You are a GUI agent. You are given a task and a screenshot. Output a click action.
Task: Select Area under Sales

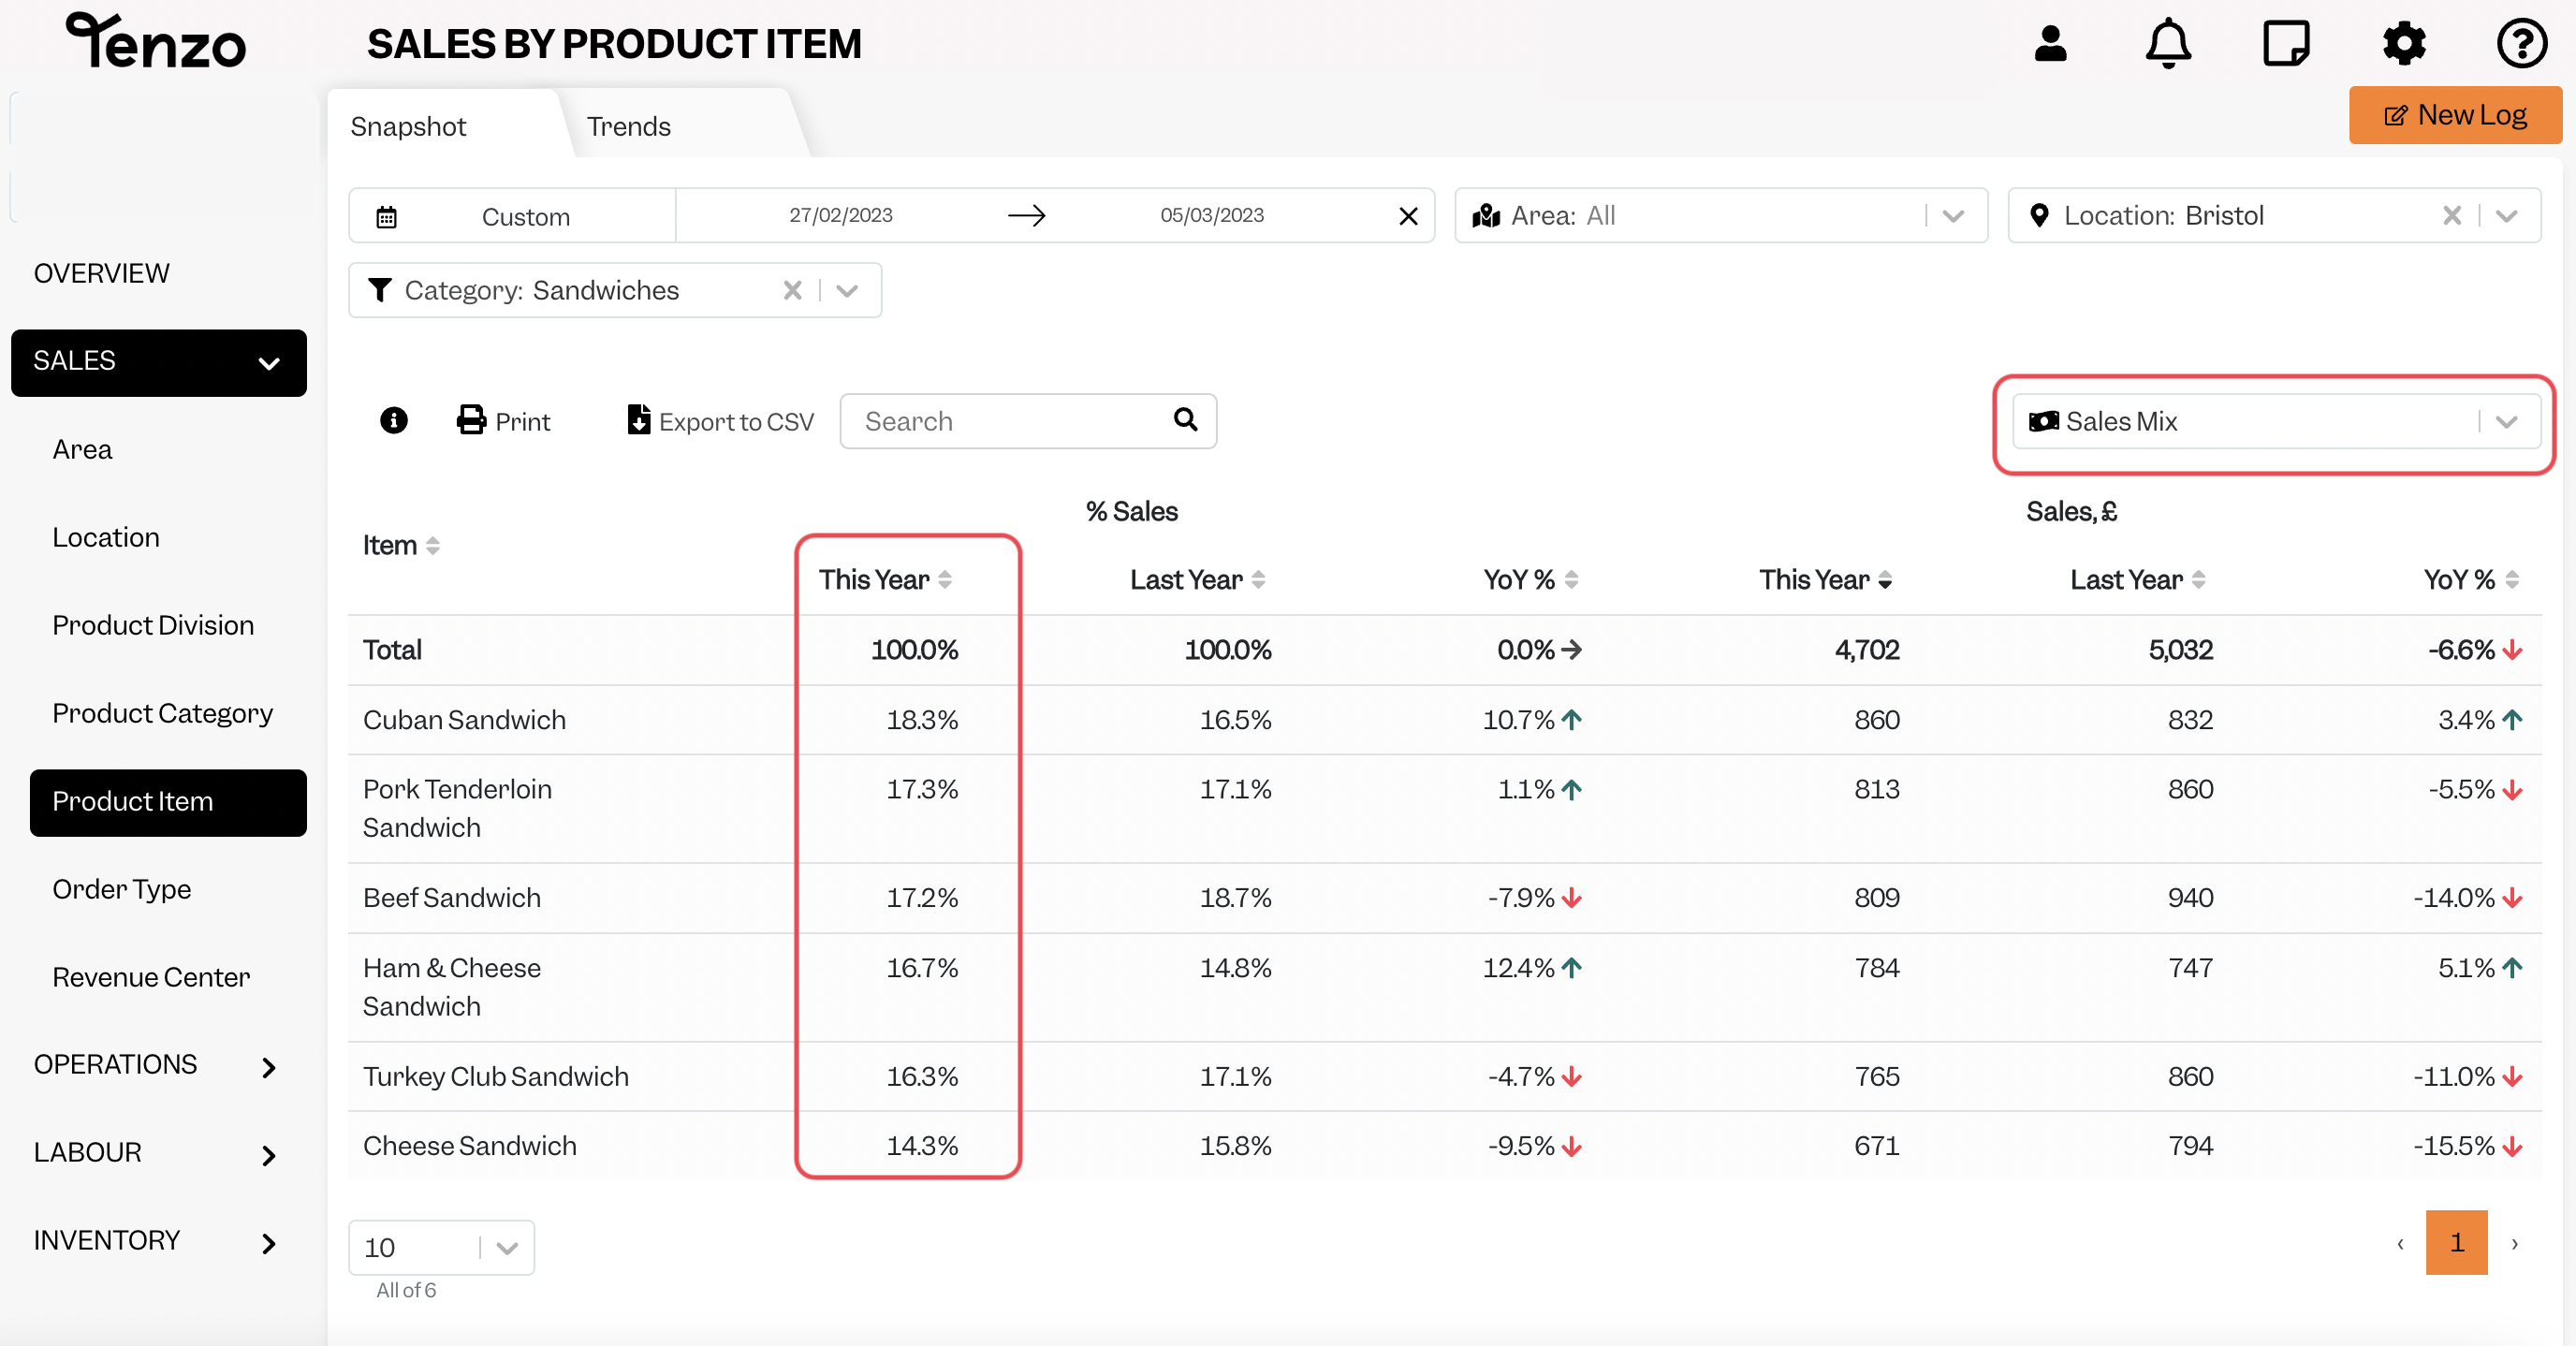coord(82,450)
